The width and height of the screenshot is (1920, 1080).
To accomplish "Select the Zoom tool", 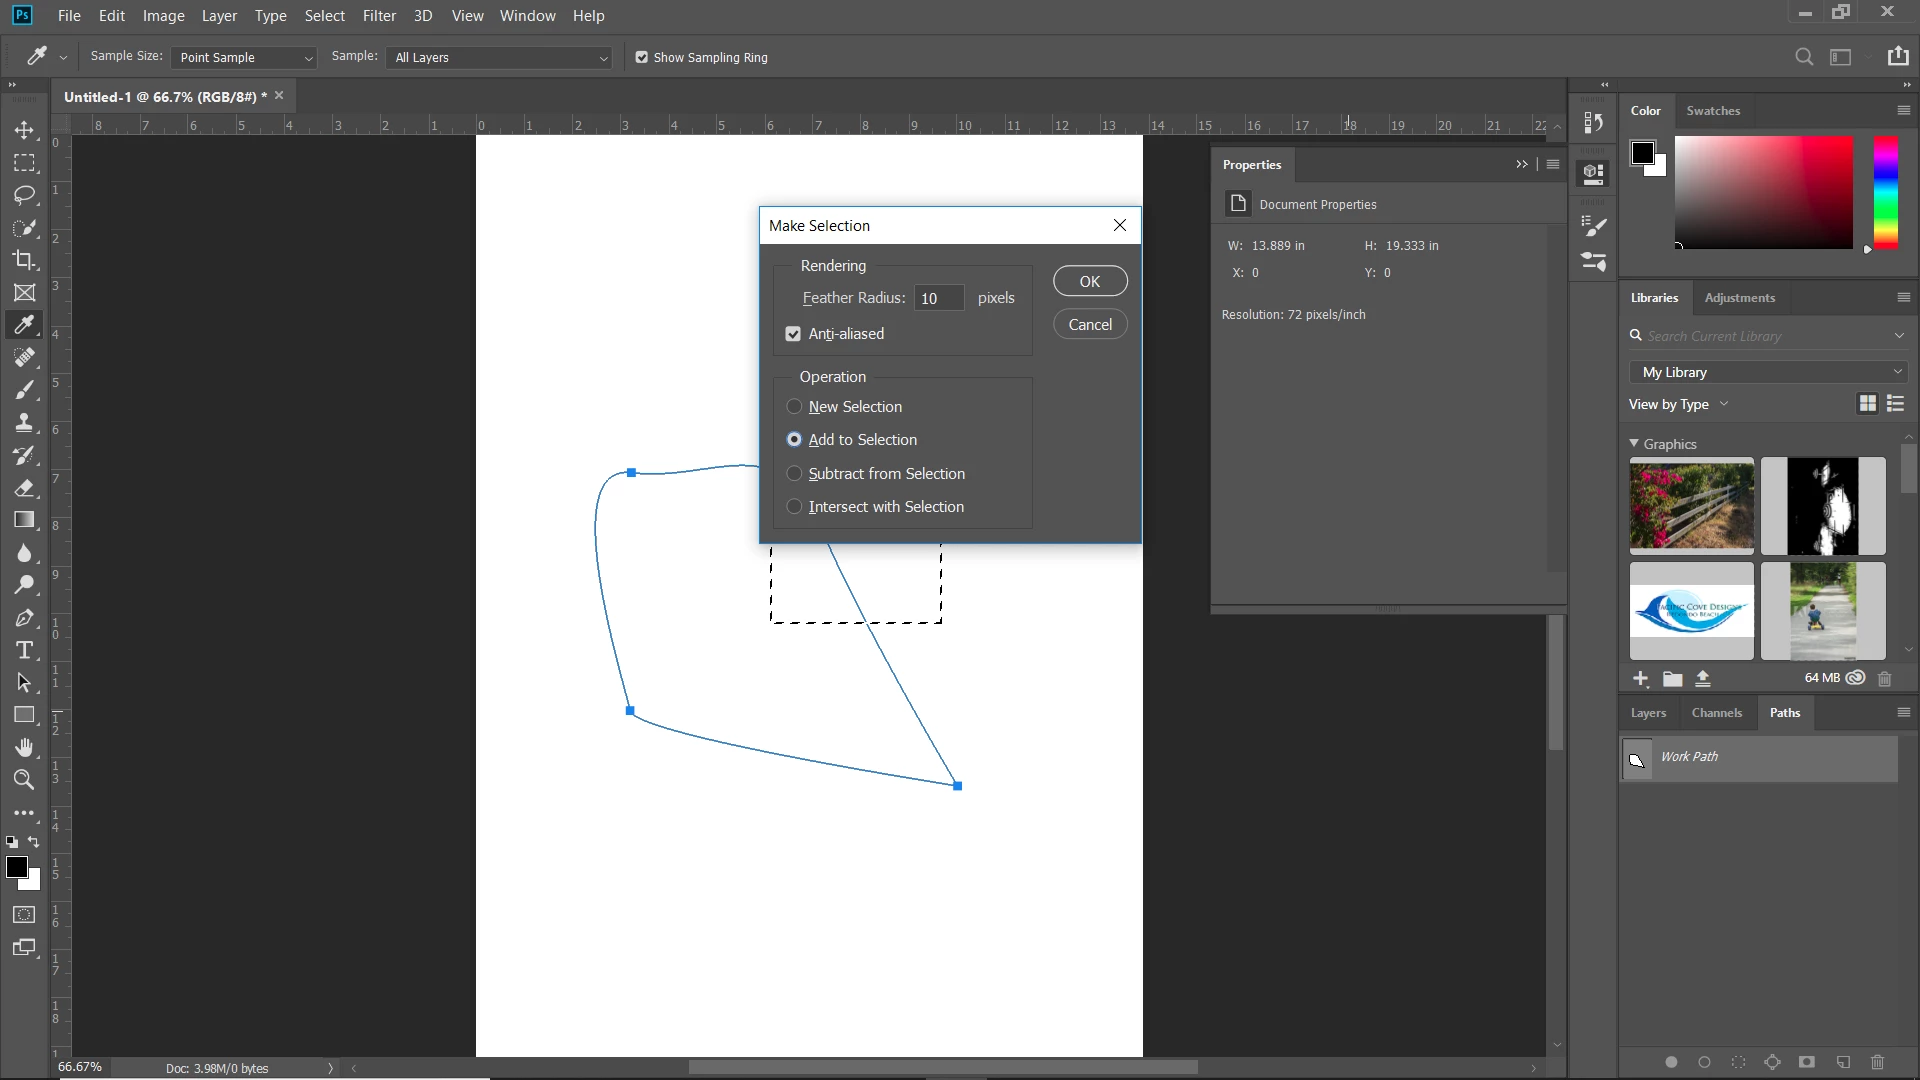I will pos(24,780).
